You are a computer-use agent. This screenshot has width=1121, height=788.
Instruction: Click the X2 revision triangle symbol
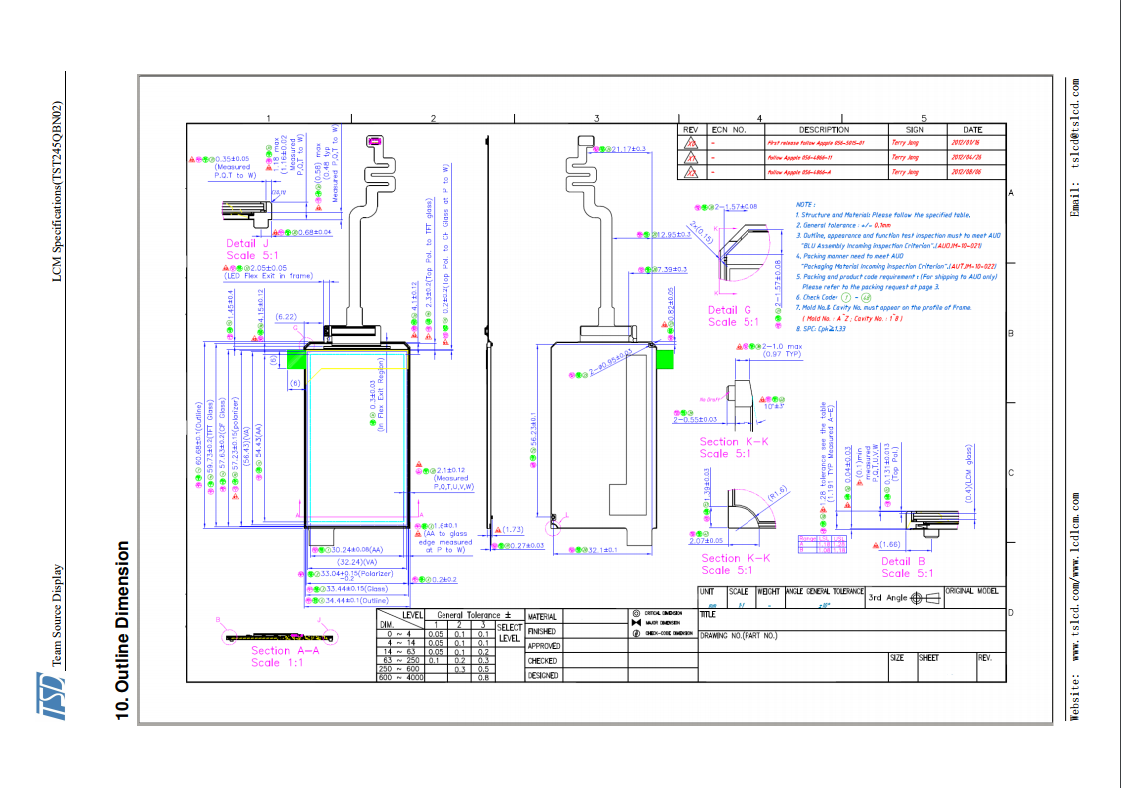pos(690,172)
